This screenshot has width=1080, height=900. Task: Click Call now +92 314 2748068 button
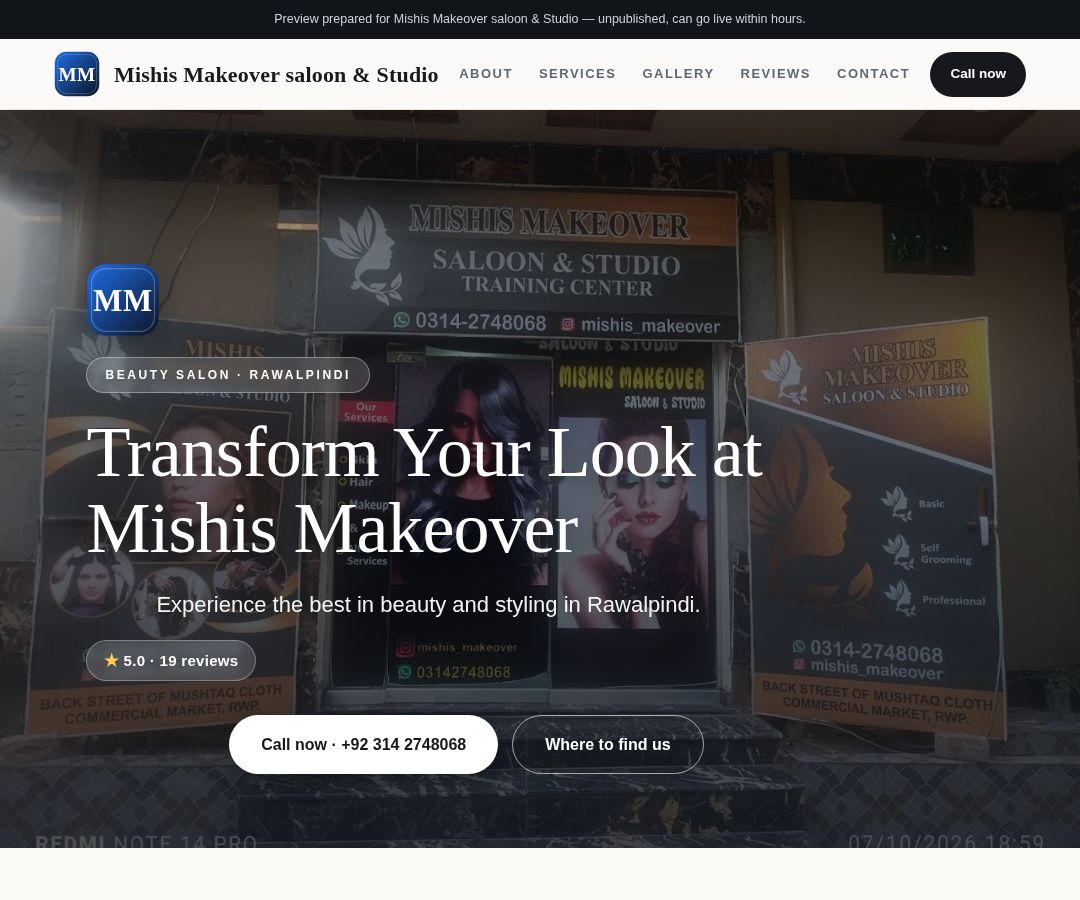[x=363, y=744]
